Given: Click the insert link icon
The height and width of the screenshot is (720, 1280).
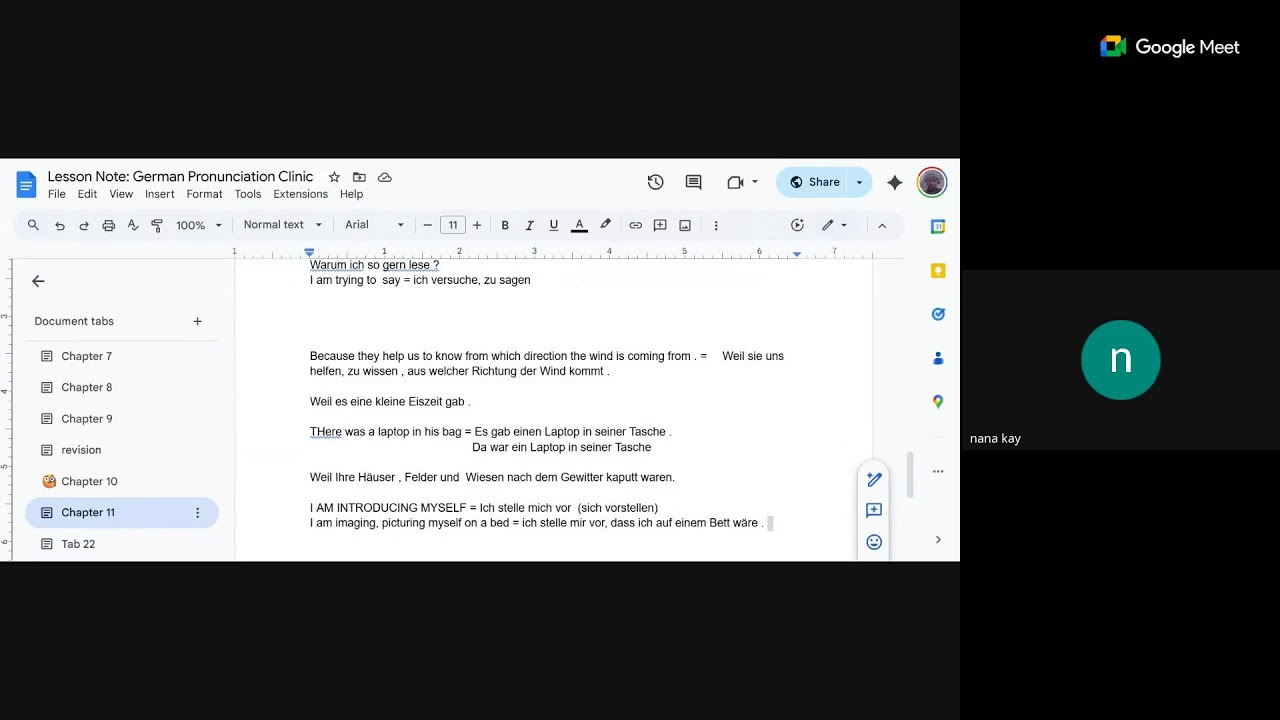Looking at the screenshot, I should coord(635,225).
